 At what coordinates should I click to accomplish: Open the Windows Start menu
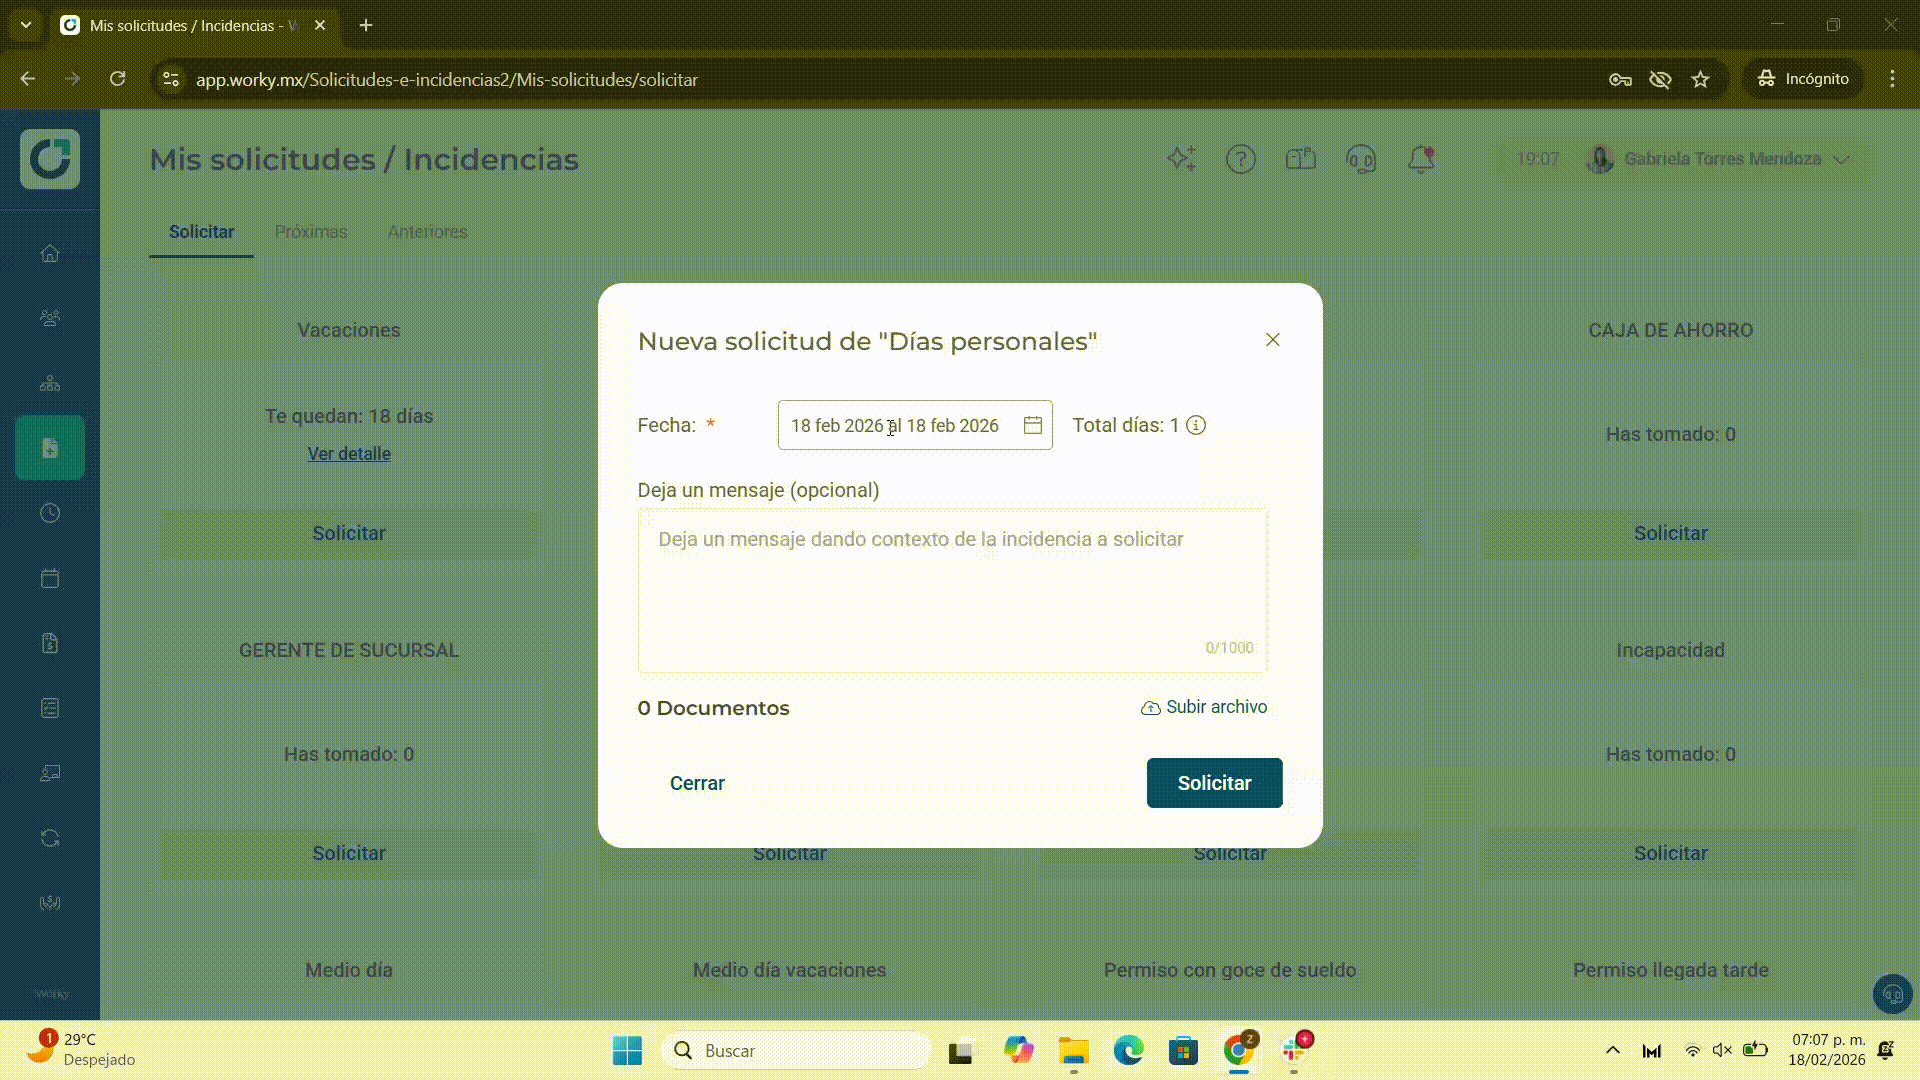627,1051
